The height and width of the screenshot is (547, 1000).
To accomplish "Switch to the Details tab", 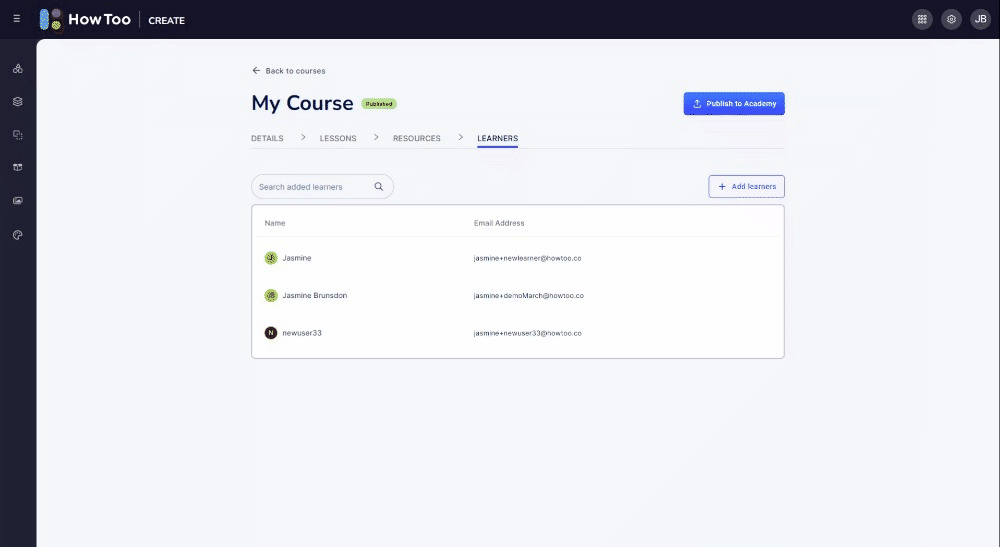I will click(267, 138).
